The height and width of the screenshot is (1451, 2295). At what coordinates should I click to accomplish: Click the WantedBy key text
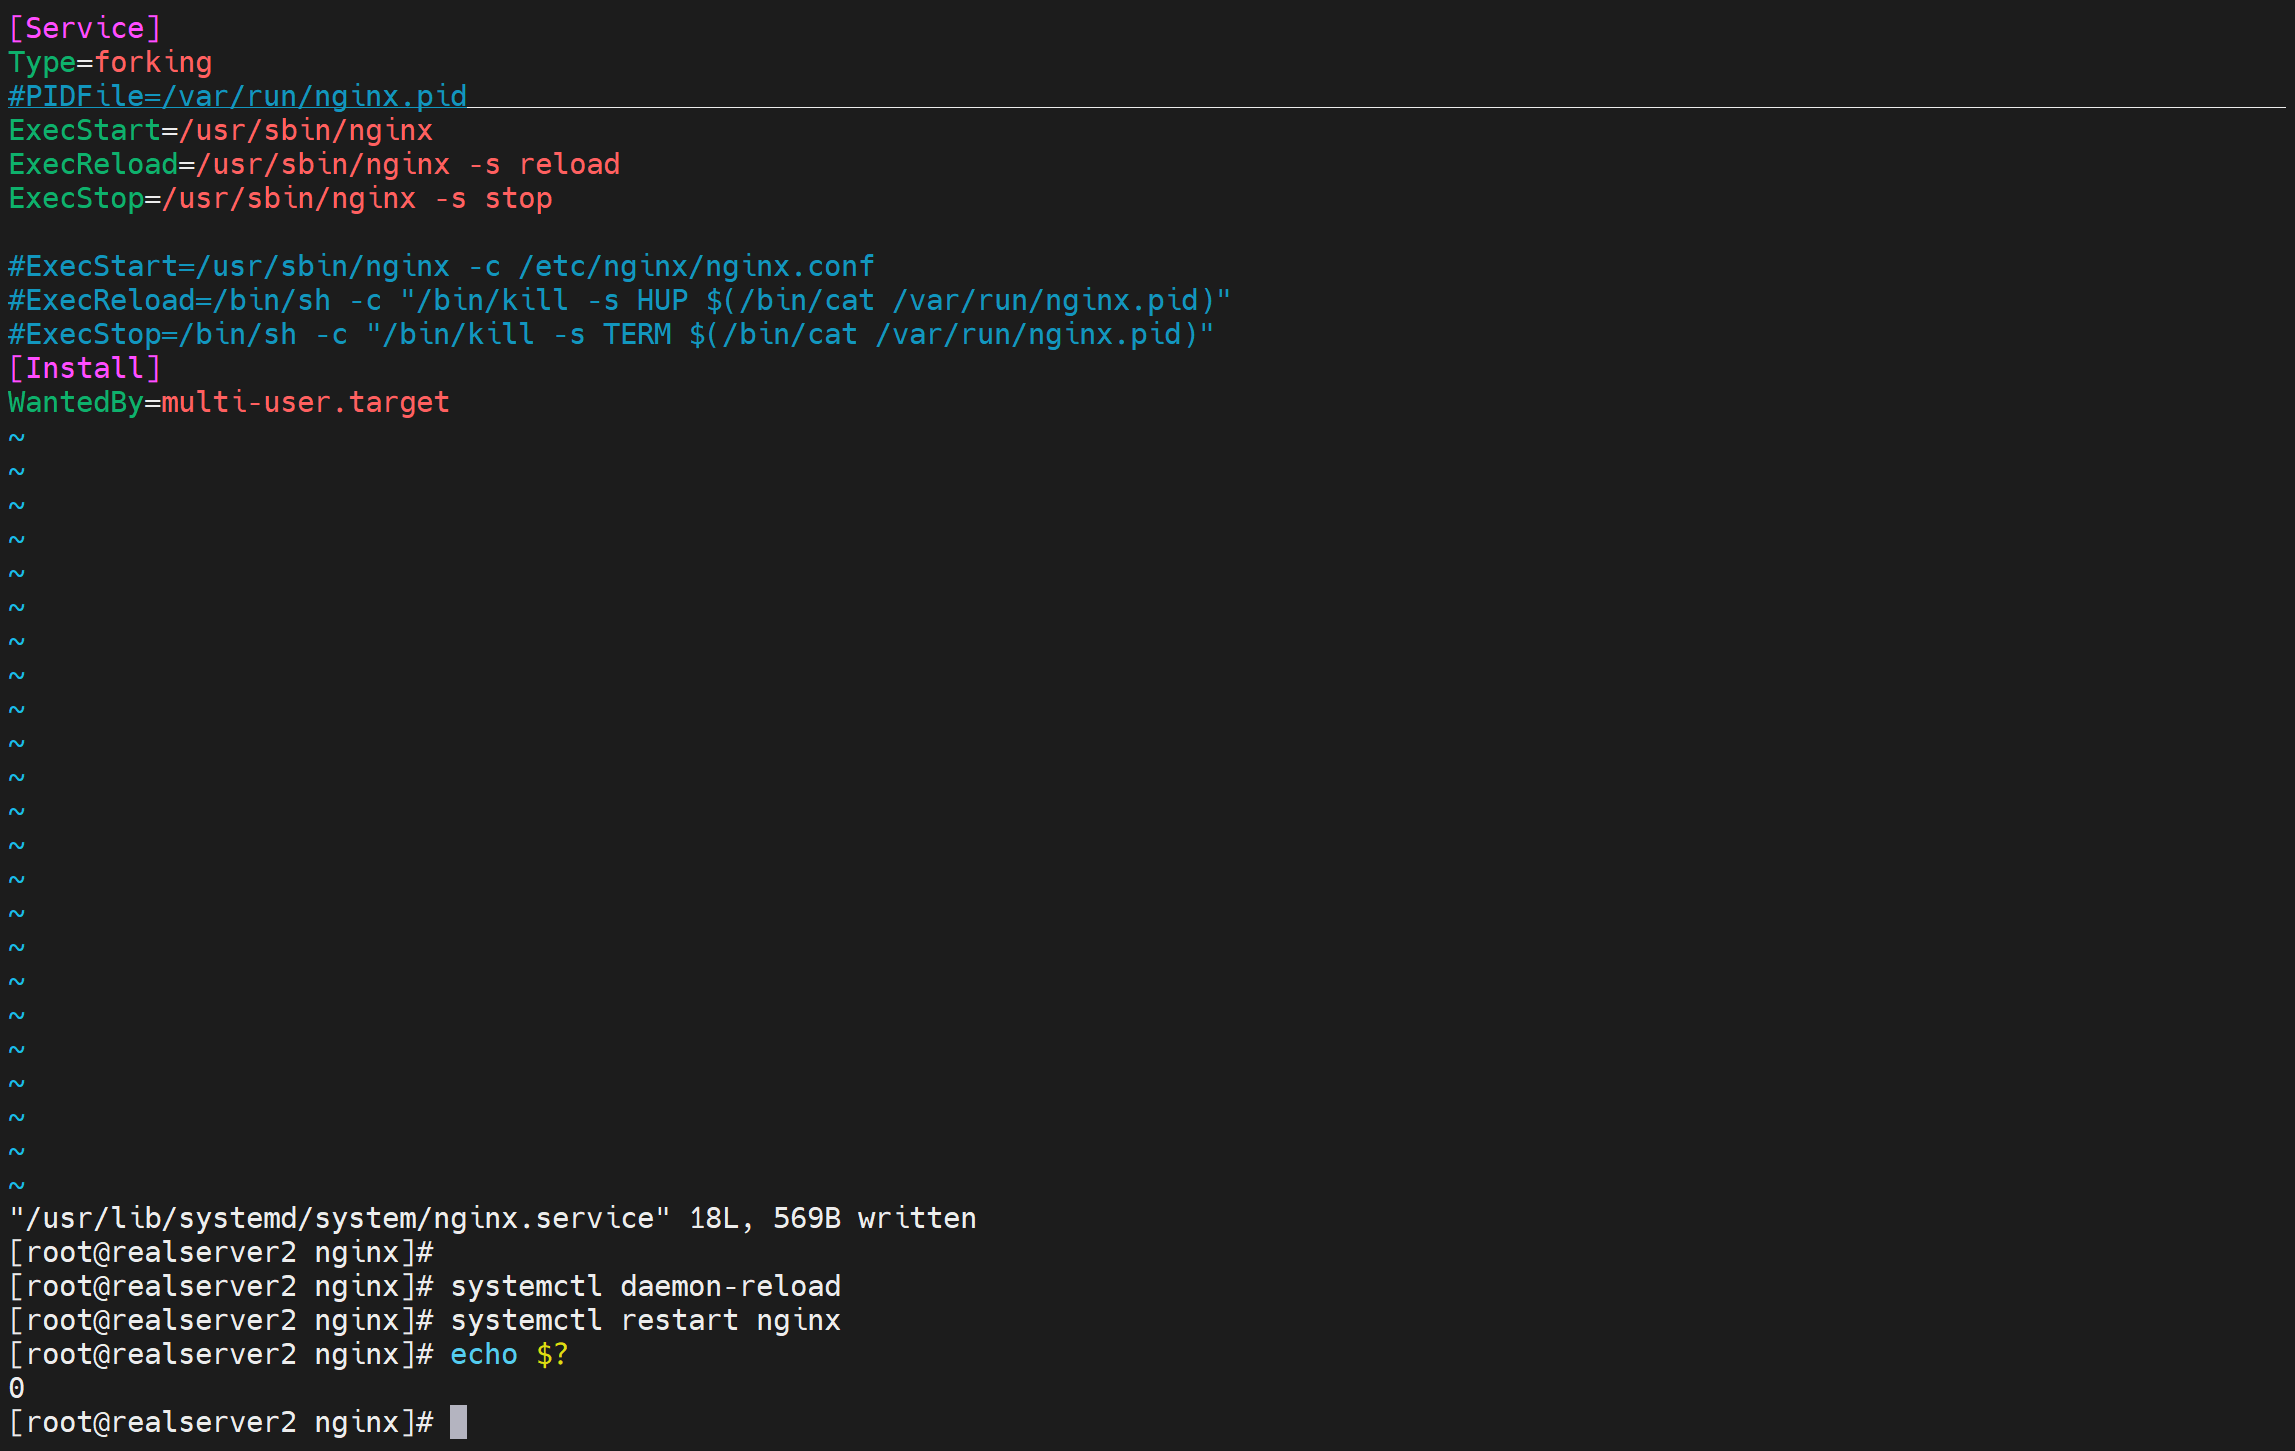point(76,402)
